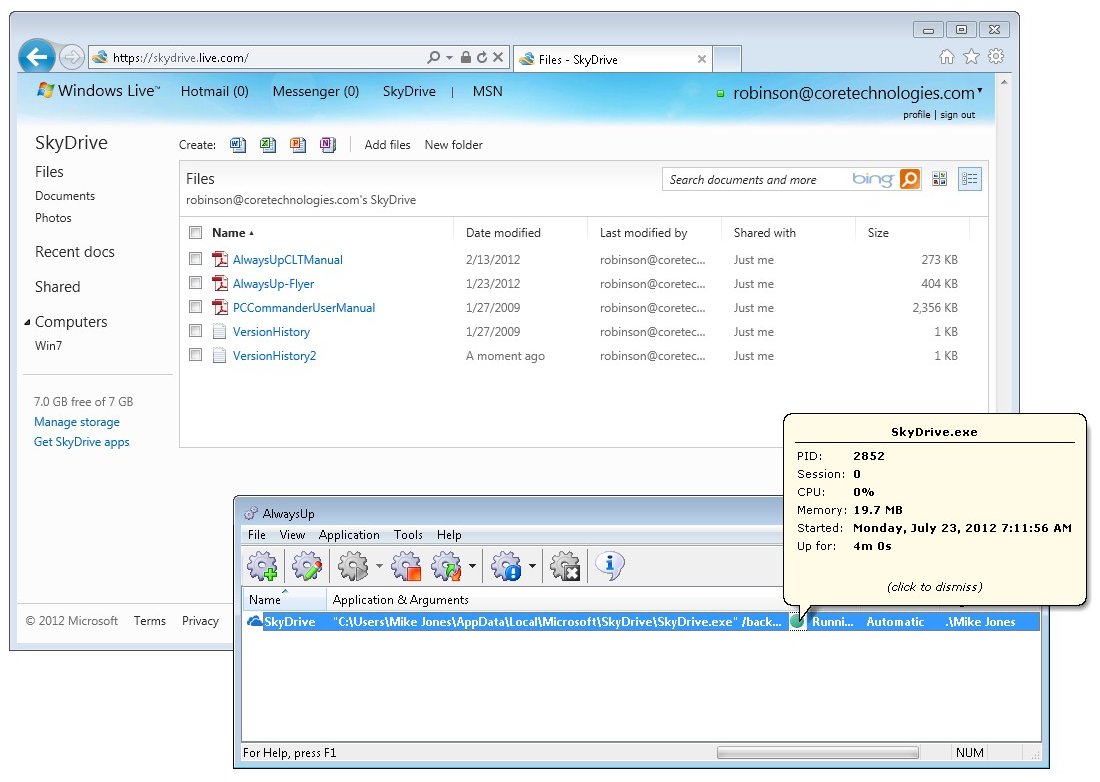
Task: Open the account dropdown next to email
Action: [979, 90]
